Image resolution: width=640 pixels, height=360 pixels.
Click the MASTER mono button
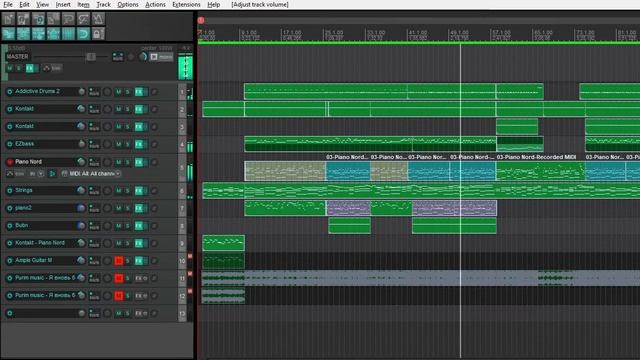click(x=162, y=57)
